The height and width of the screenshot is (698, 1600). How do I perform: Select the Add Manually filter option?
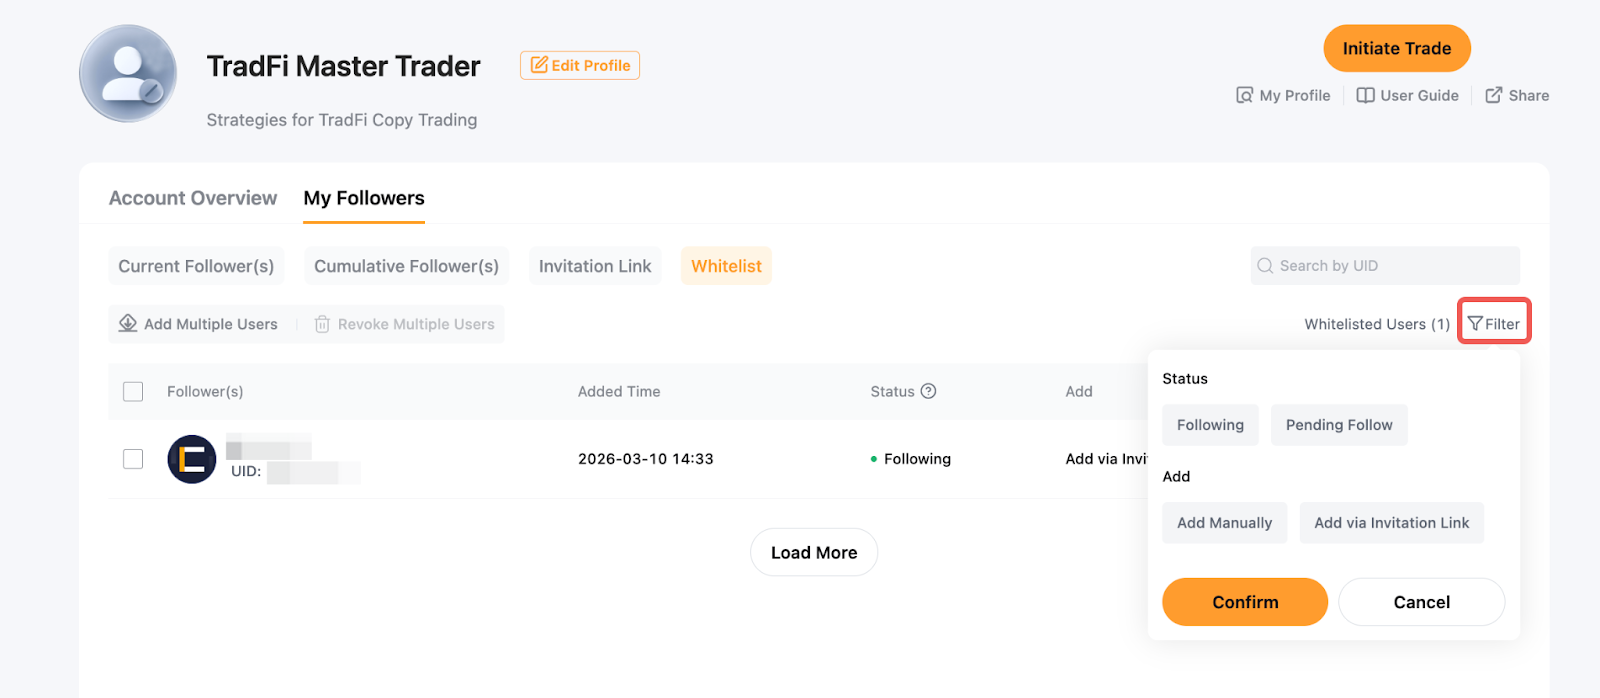pos(1224,523)
